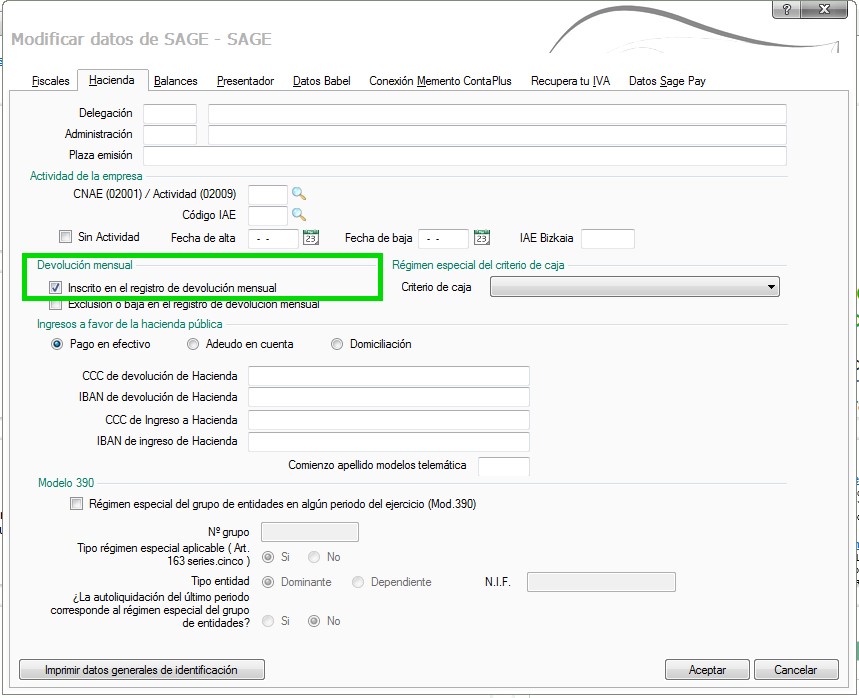Go to the Presentador tab

[x=245, y=81]
